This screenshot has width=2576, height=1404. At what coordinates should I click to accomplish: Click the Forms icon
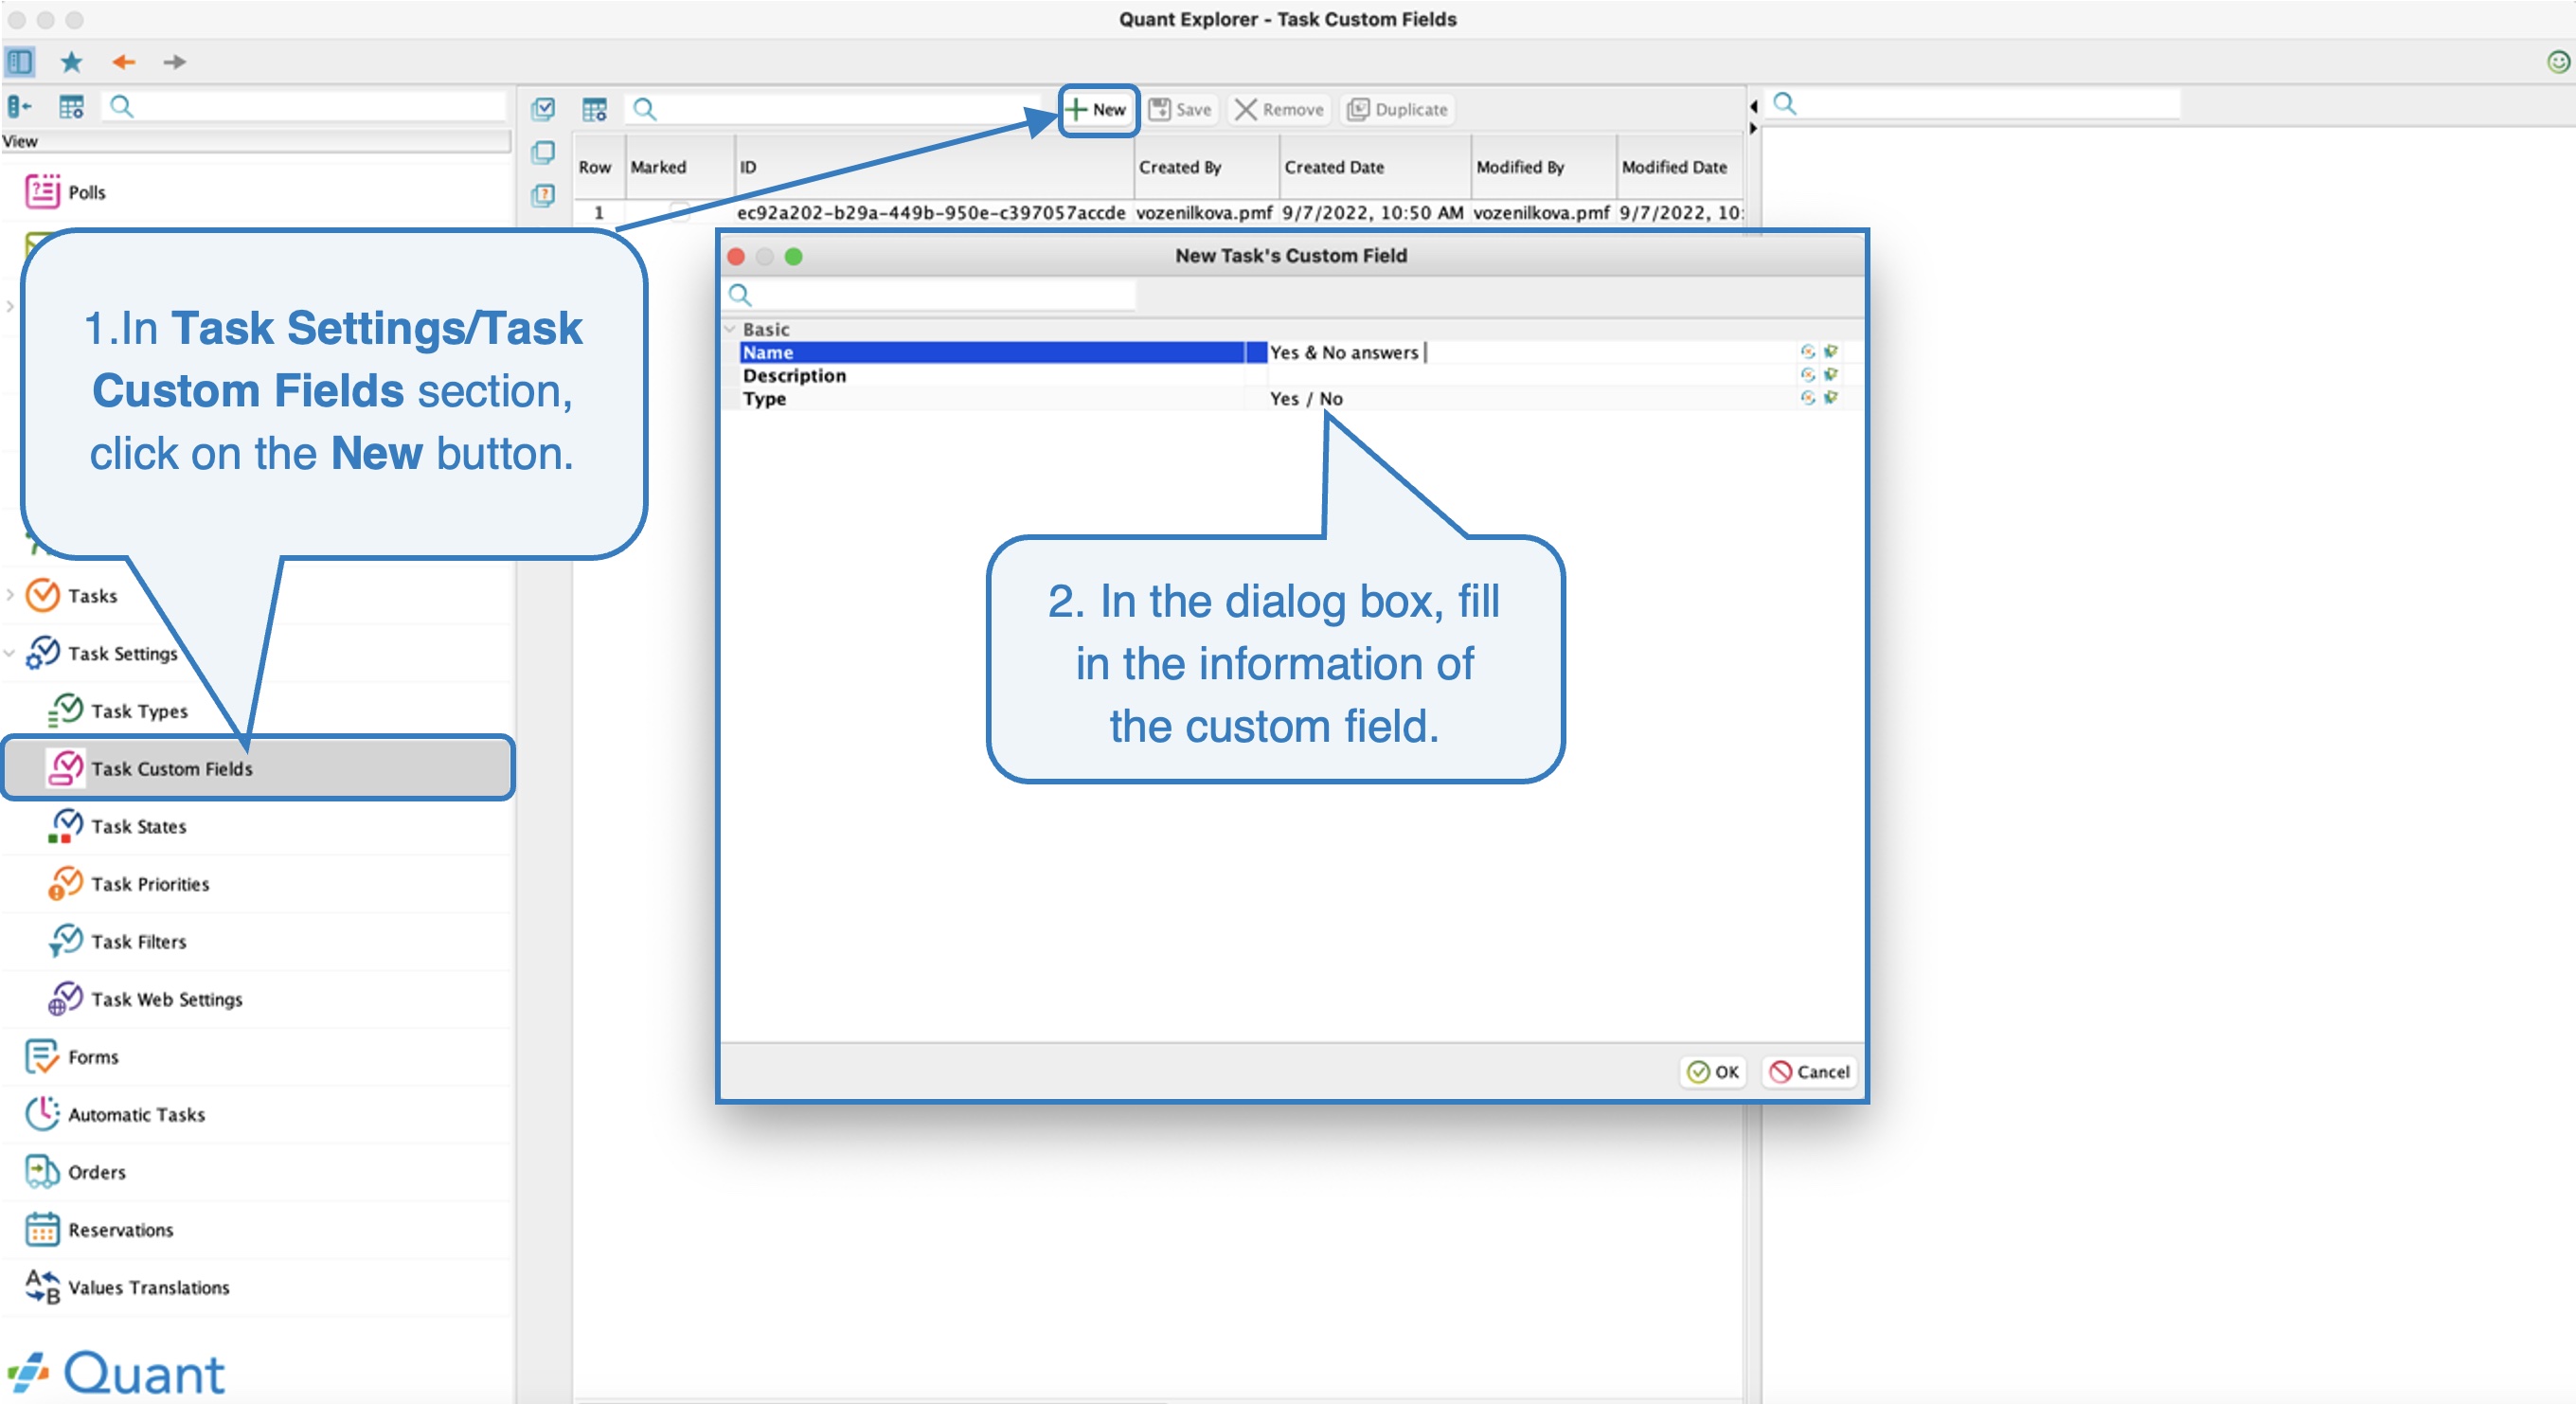42,1057
